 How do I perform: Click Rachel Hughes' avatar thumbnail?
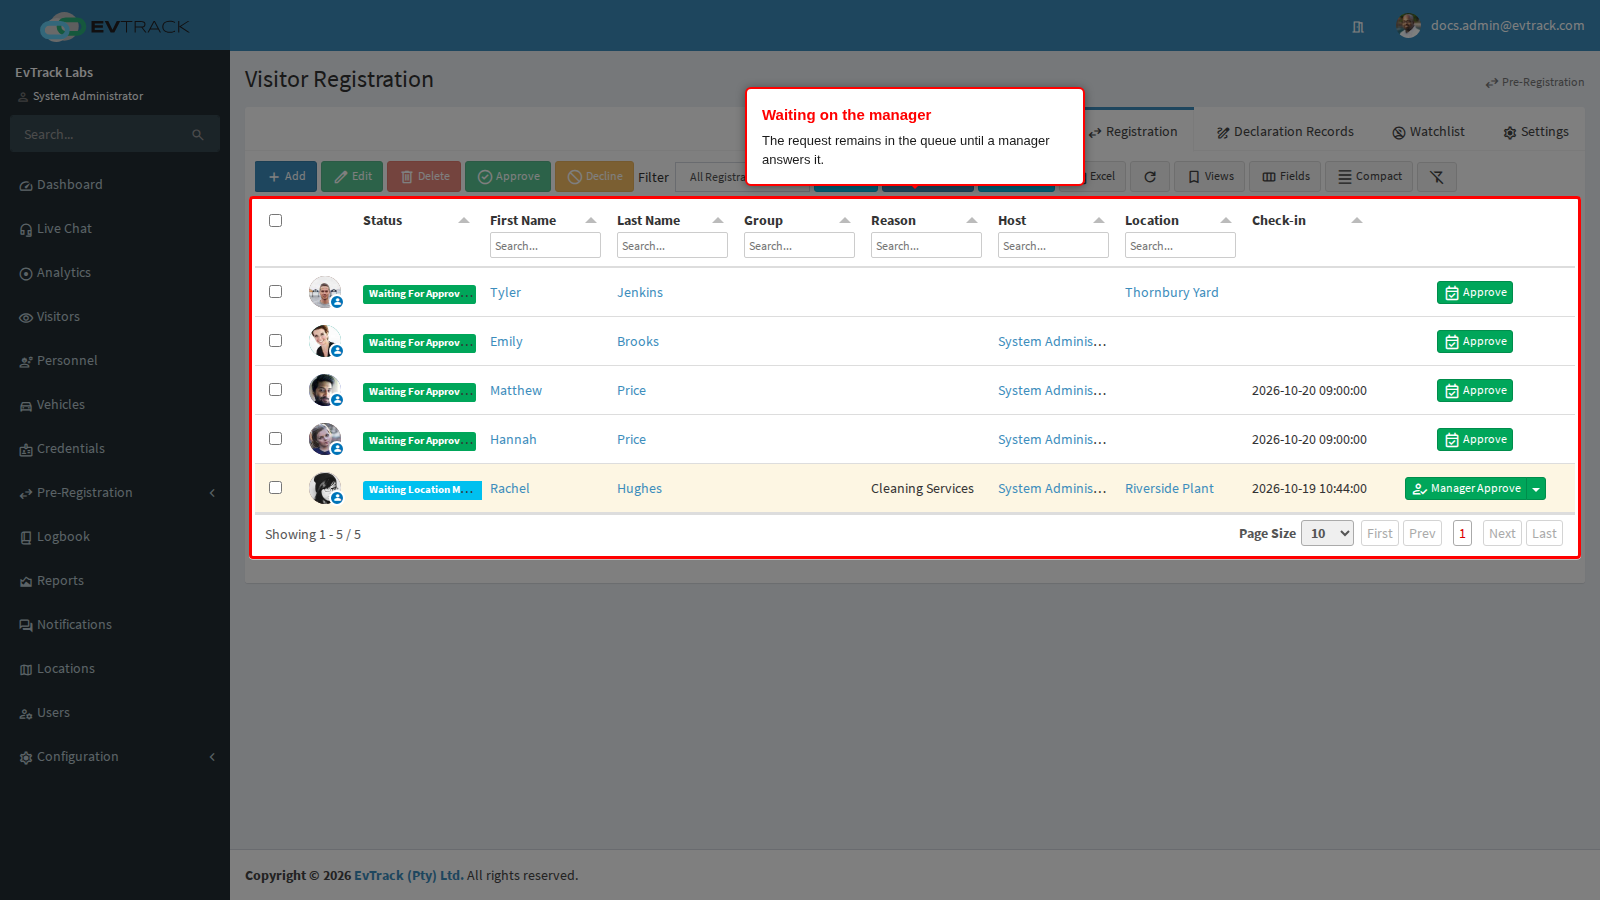(324, 488)
